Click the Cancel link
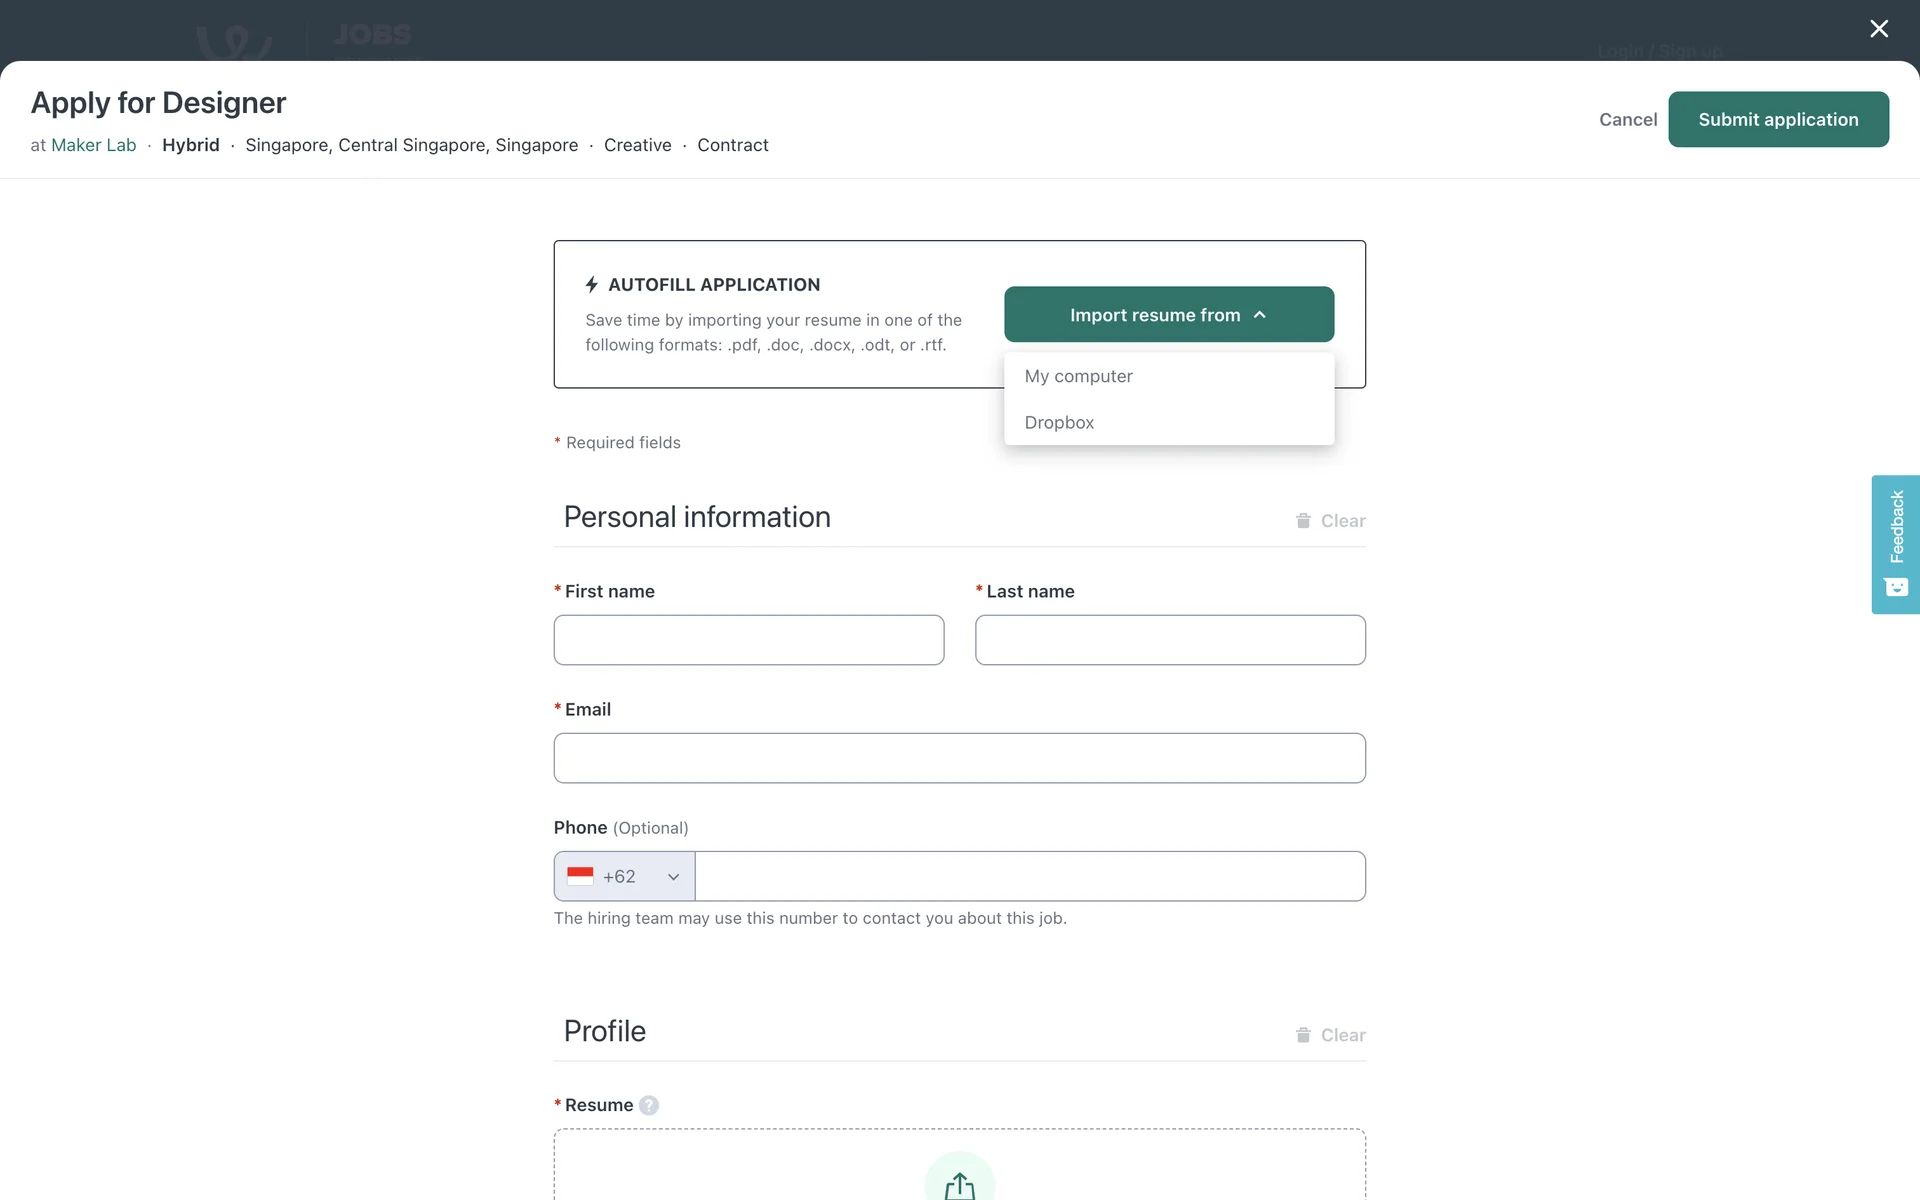Viewport: 1920px width, 1200px height. click(x=1627, y=119)
